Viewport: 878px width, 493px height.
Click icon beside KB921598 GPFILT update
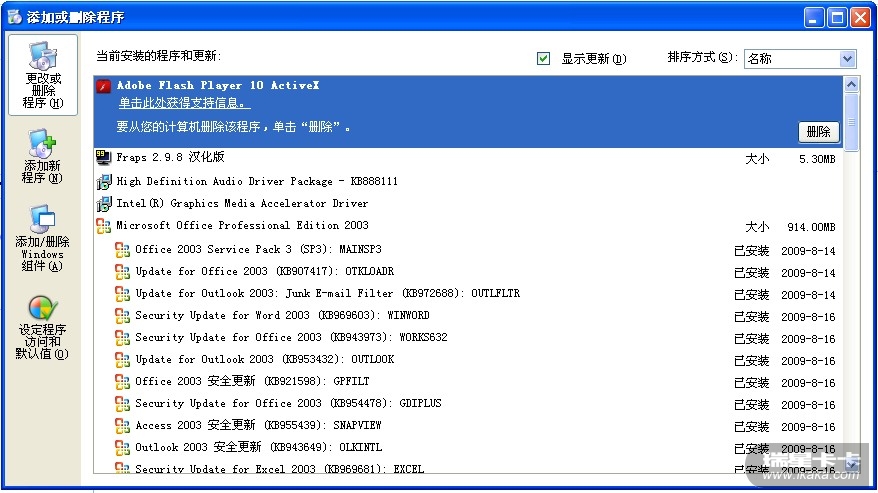tap(122, 382)
